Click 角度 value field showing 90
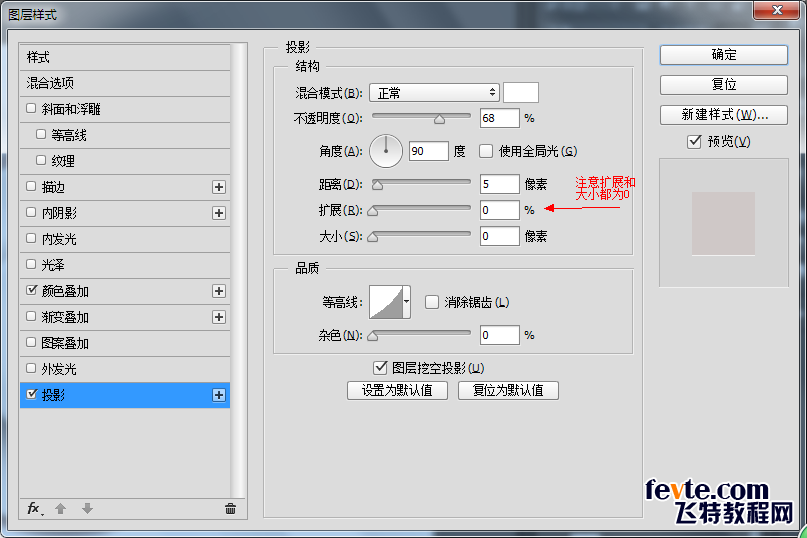Viewport: 807px width, 538px height. 429,151
